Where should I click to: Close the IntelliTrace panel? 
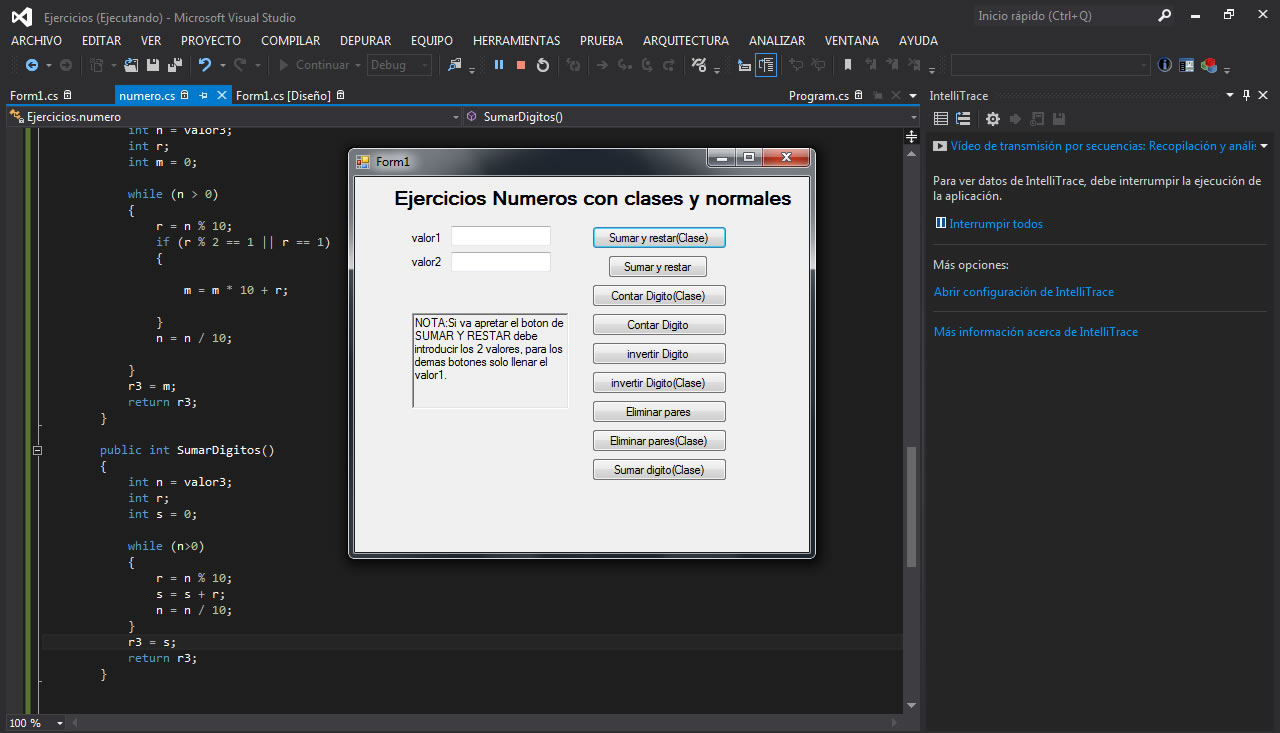tap(1265, 95)
